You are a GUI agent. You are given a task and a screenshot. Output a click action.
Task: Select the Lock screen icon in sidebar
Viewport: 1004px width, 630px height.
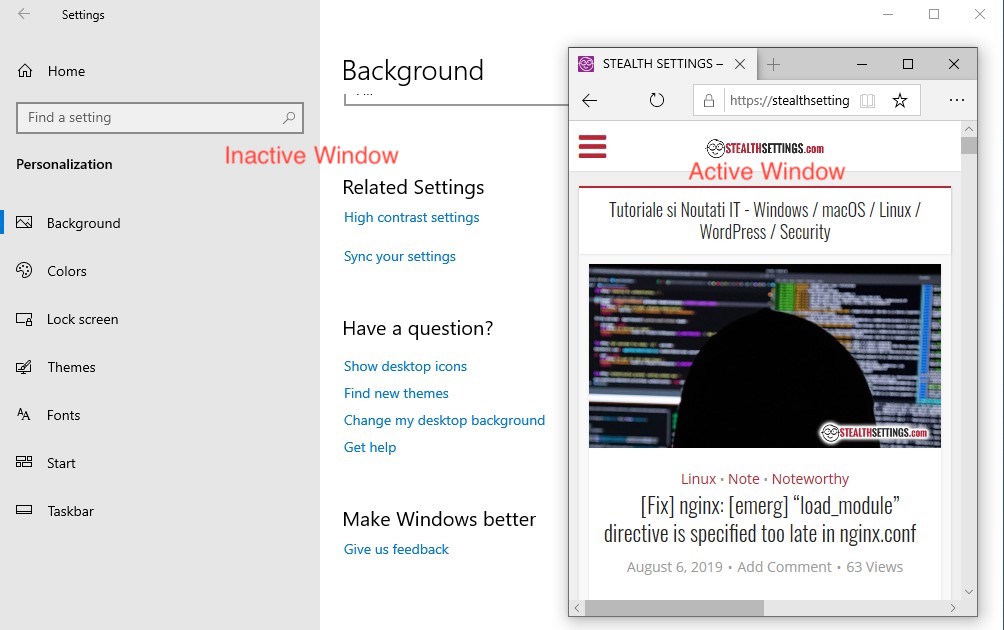24,319
